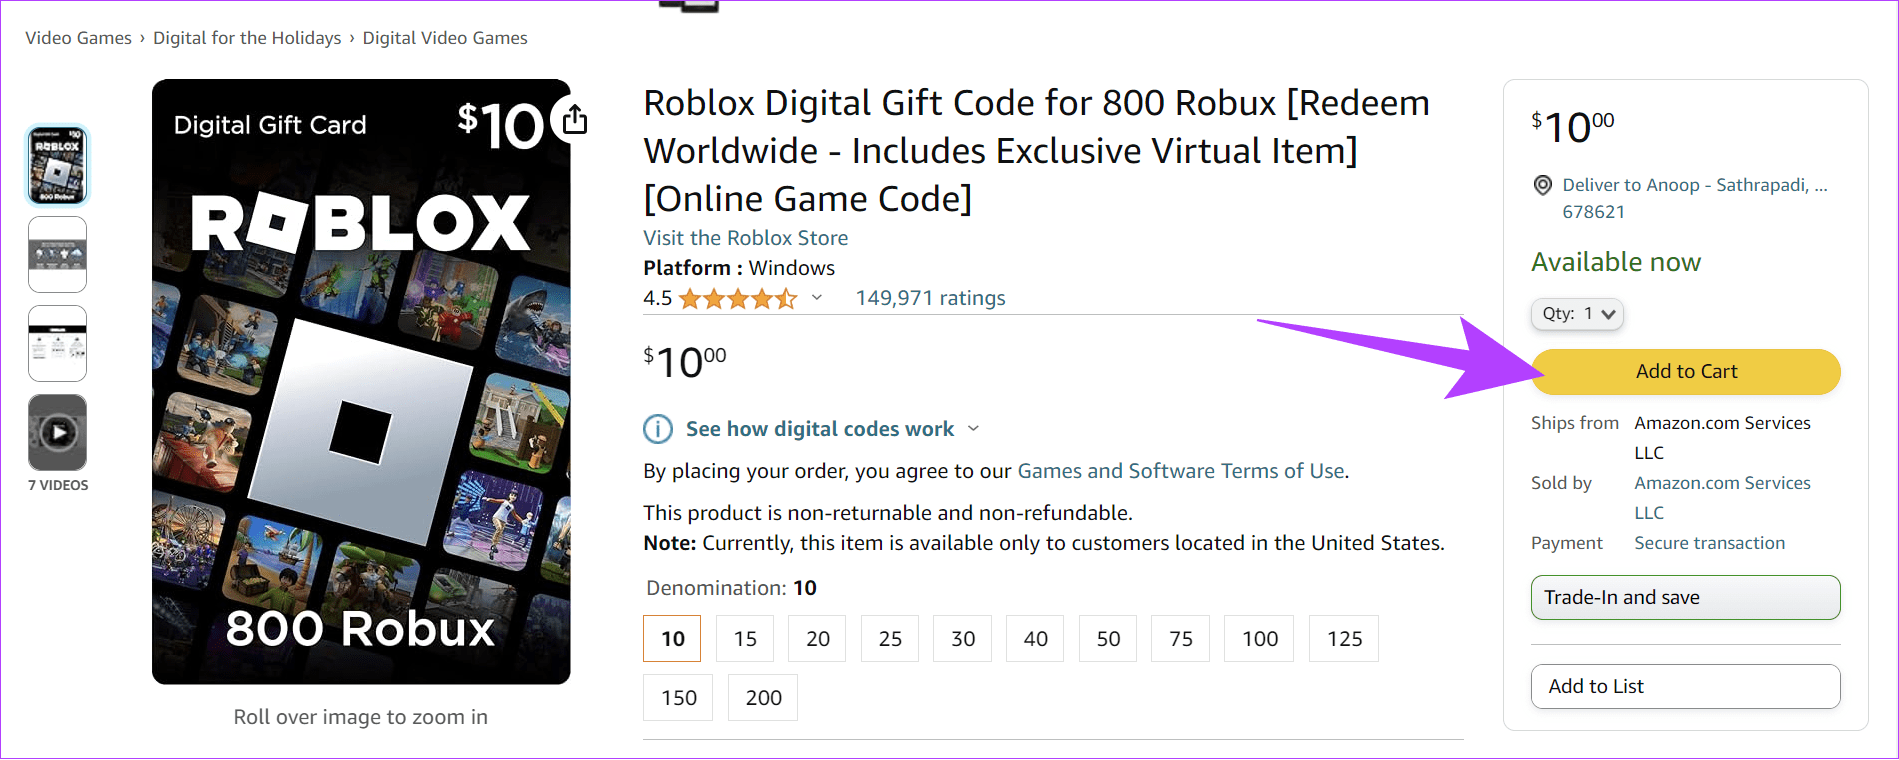This screenshot has width=1899, height=760.
Task: Choose the 25 denomination option
Action: (x=890, y=639)
